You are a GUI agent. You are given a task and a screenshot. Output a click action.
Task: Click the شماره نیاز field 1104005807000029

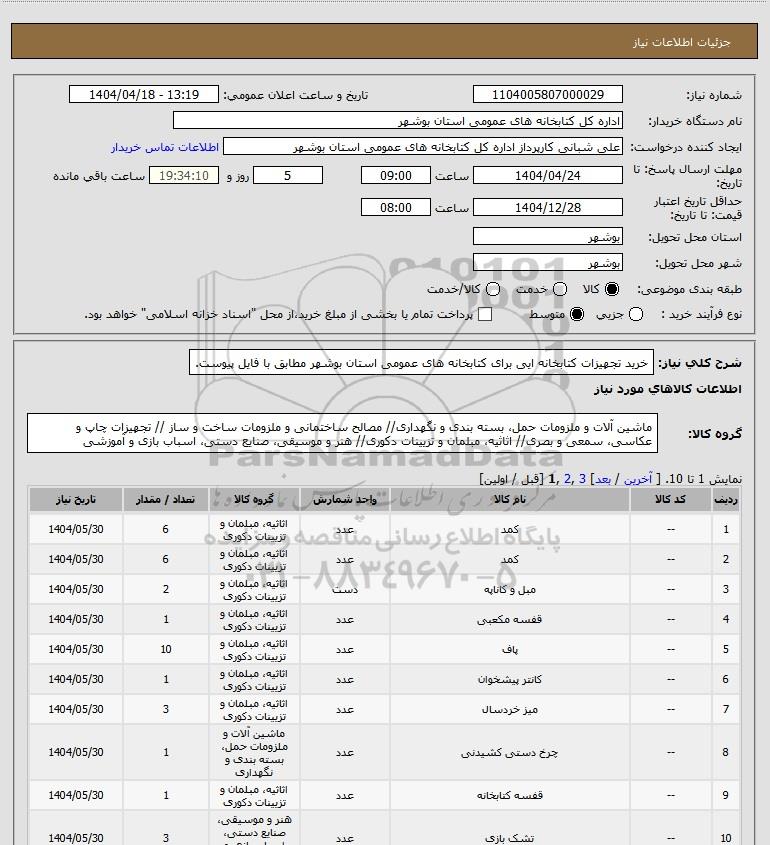tap(547, 94)
